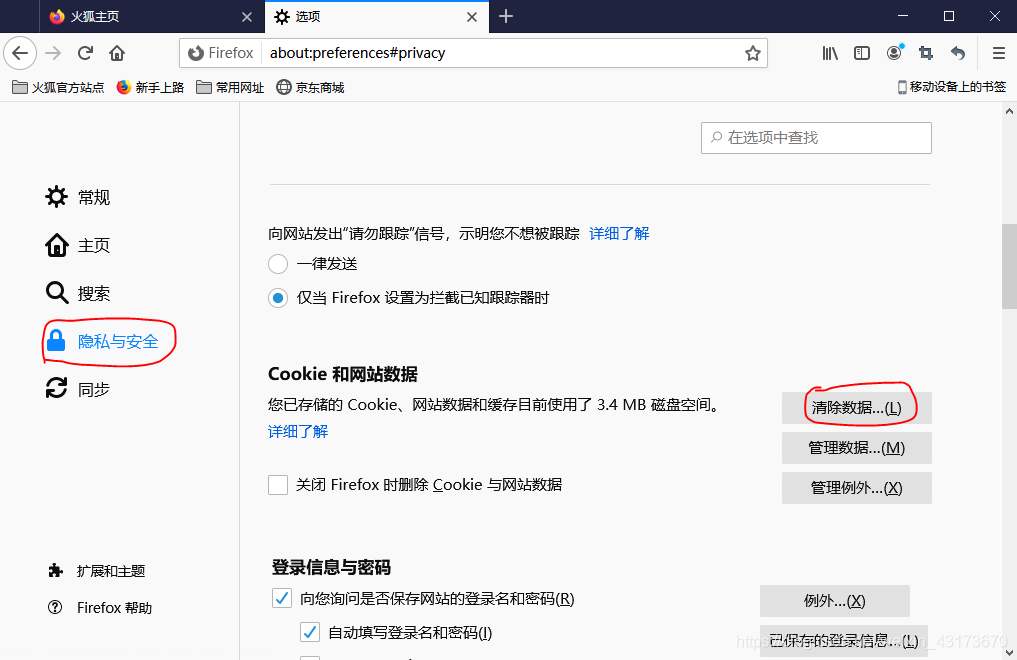Open the 常规 settings category

[78, 197]
